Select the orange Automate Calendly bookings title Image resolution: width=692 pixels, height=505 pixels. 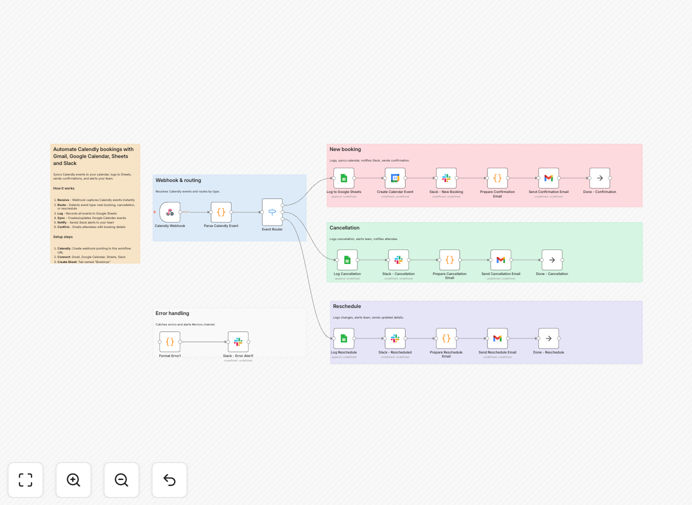(x=93, y=156)
